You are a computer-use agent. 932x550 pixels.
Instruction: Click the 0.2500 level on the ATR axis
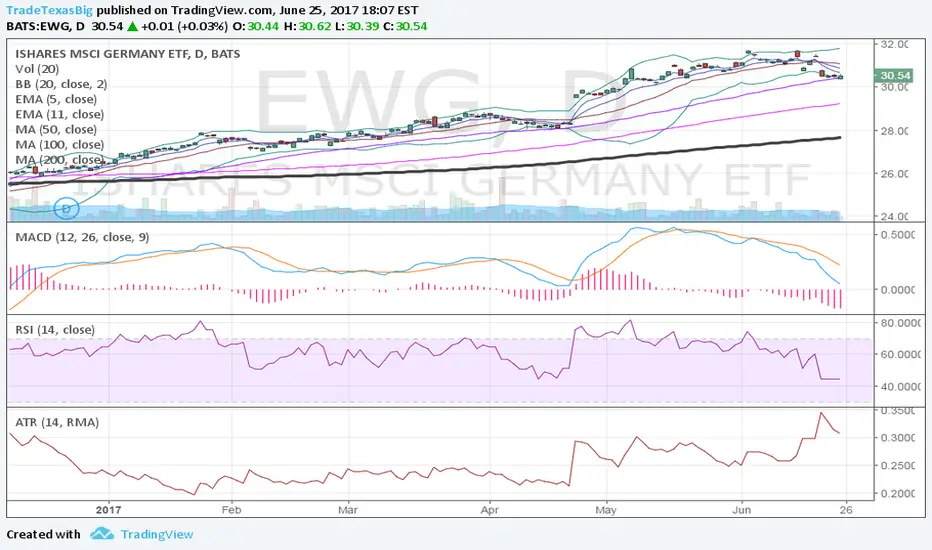coord(898,466)
